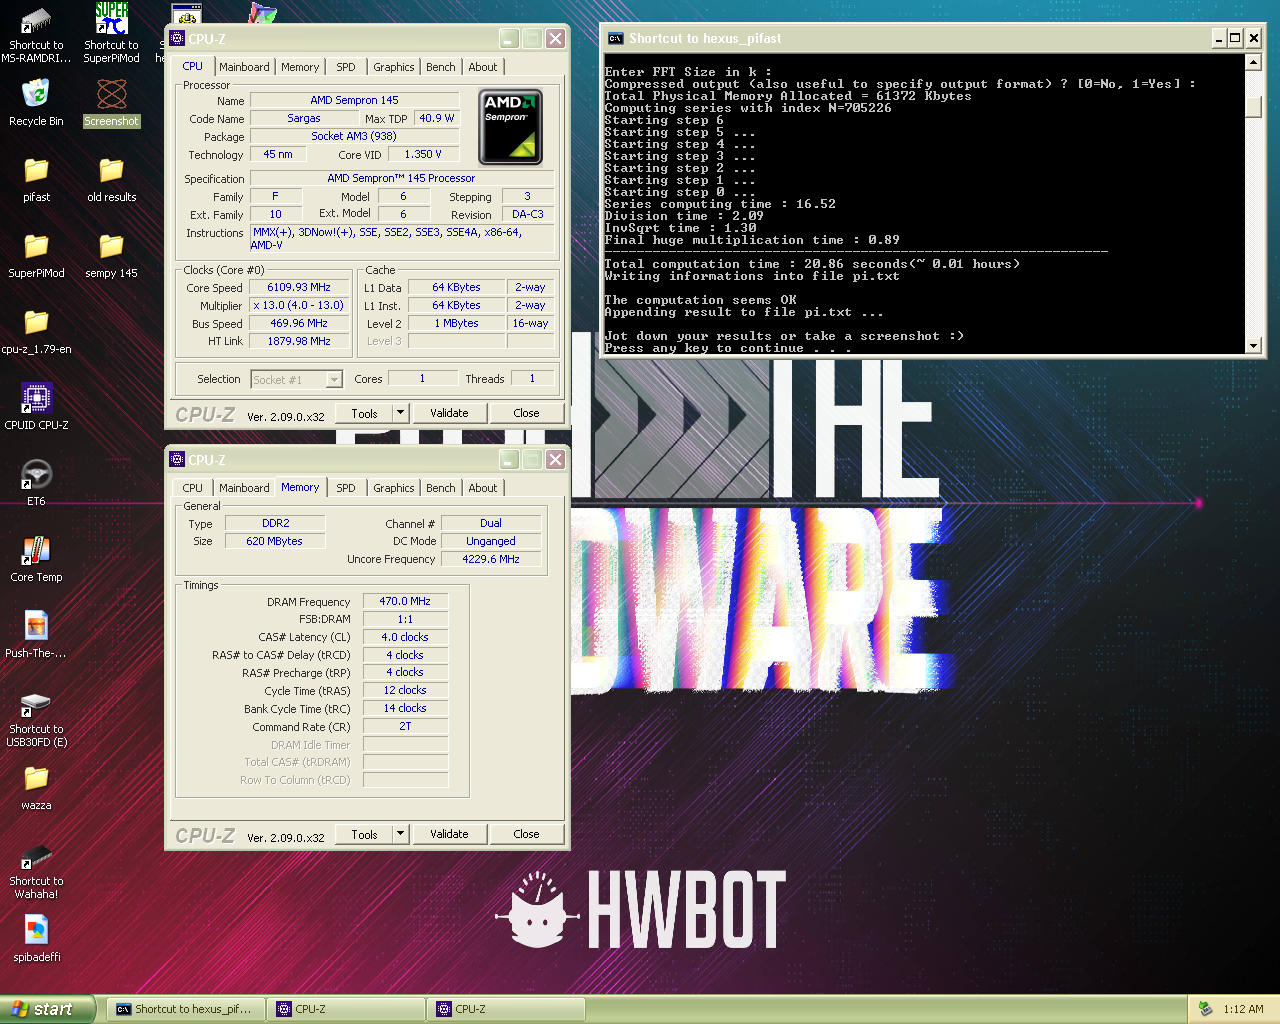Open the MS-RAMDRI shortcut icon
1280x1024 pixels.
point(36,22)
